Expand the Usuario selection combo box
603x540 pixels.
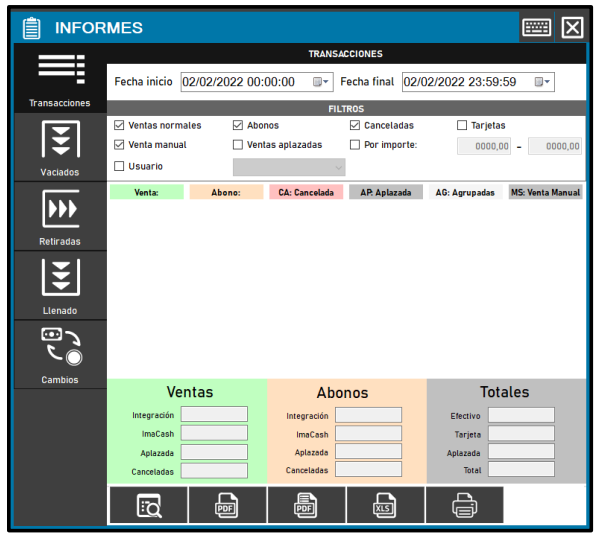point(289,167)
